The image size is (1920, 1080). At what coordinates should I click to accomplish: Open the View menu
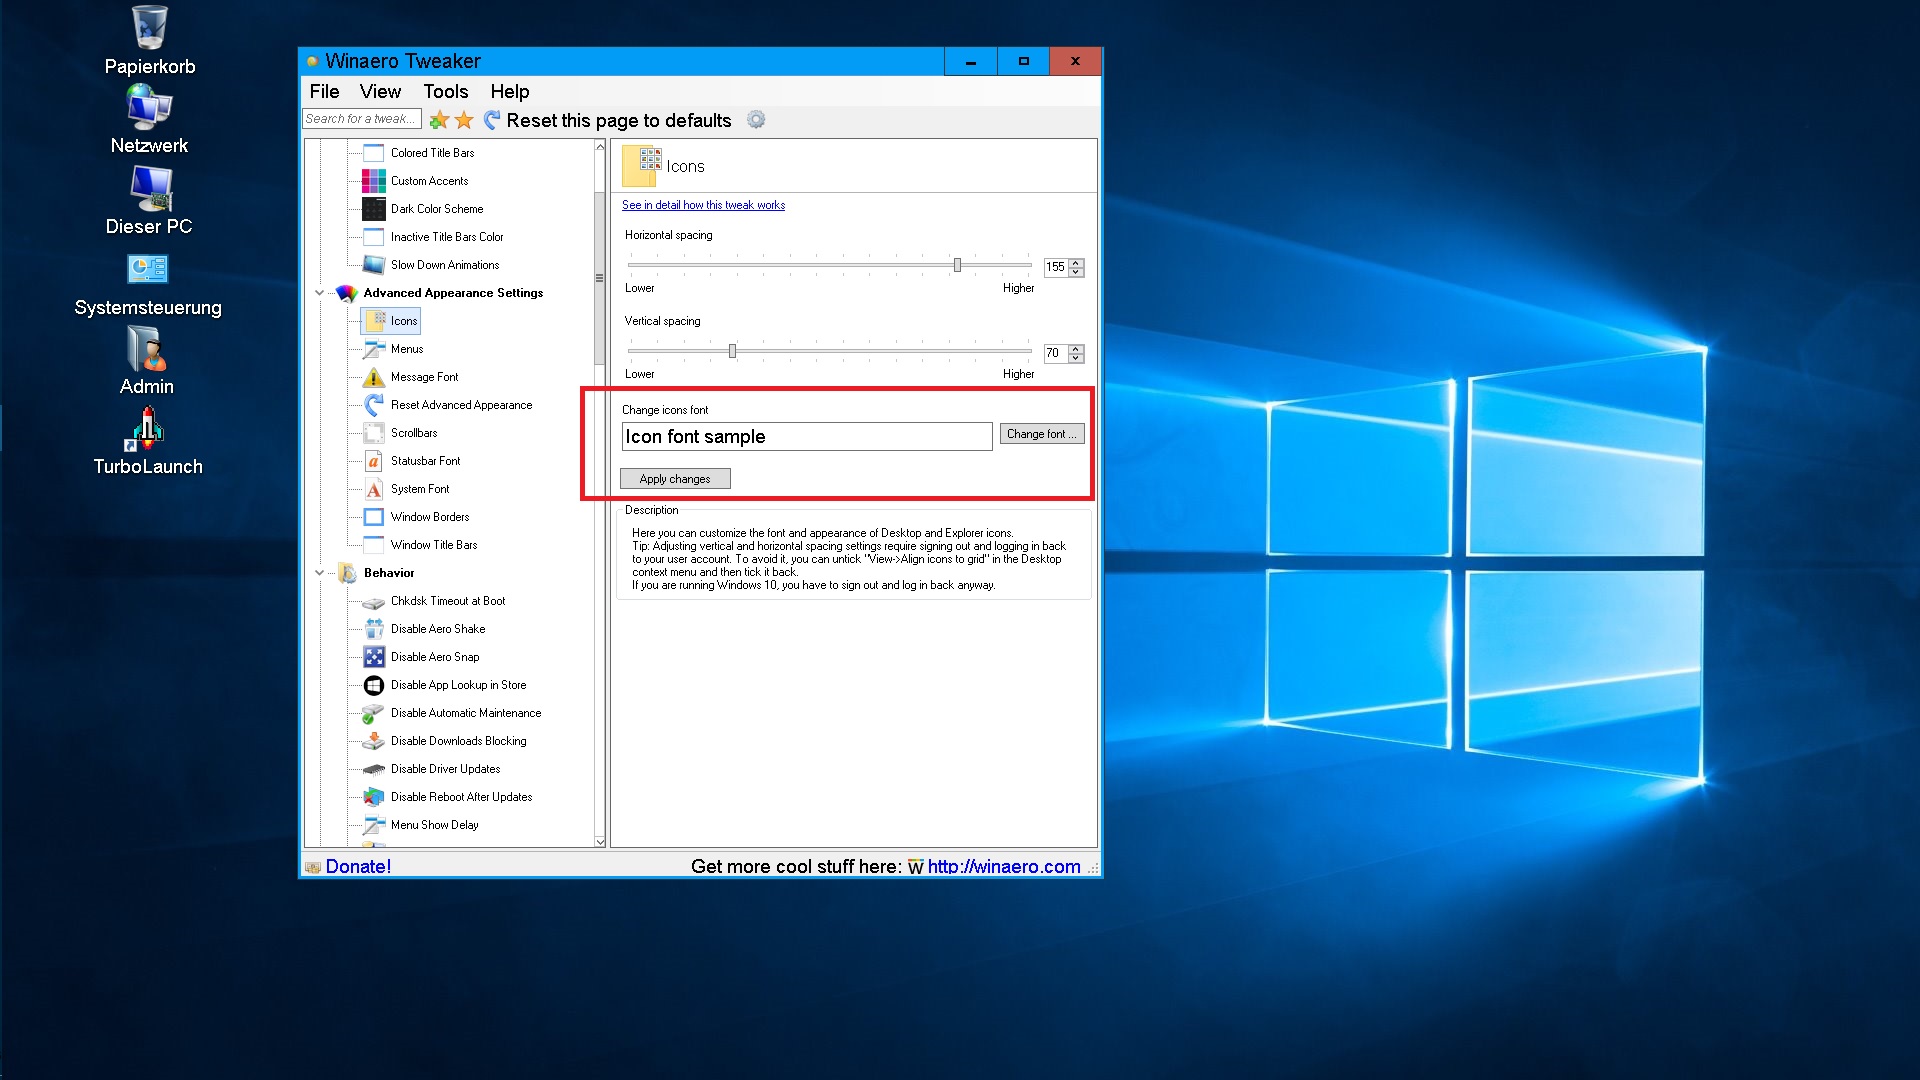(380, 92)
